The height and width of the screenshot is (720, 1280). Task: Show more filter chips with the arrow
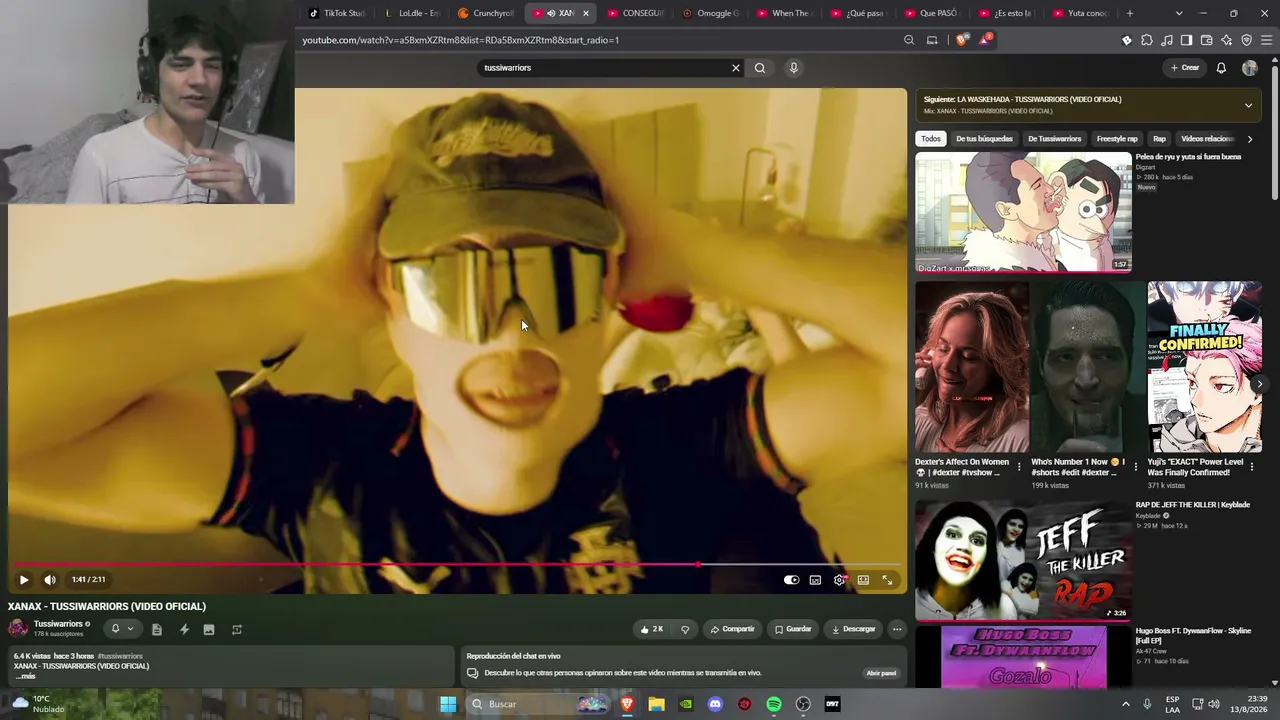click(x=1249, y=139)
